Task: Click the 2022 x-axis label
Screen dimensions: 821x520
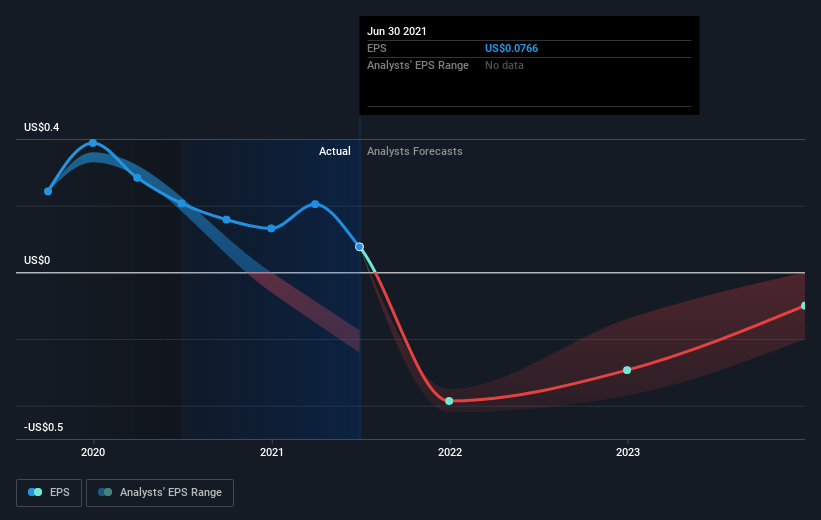Action: coord(450,452)
